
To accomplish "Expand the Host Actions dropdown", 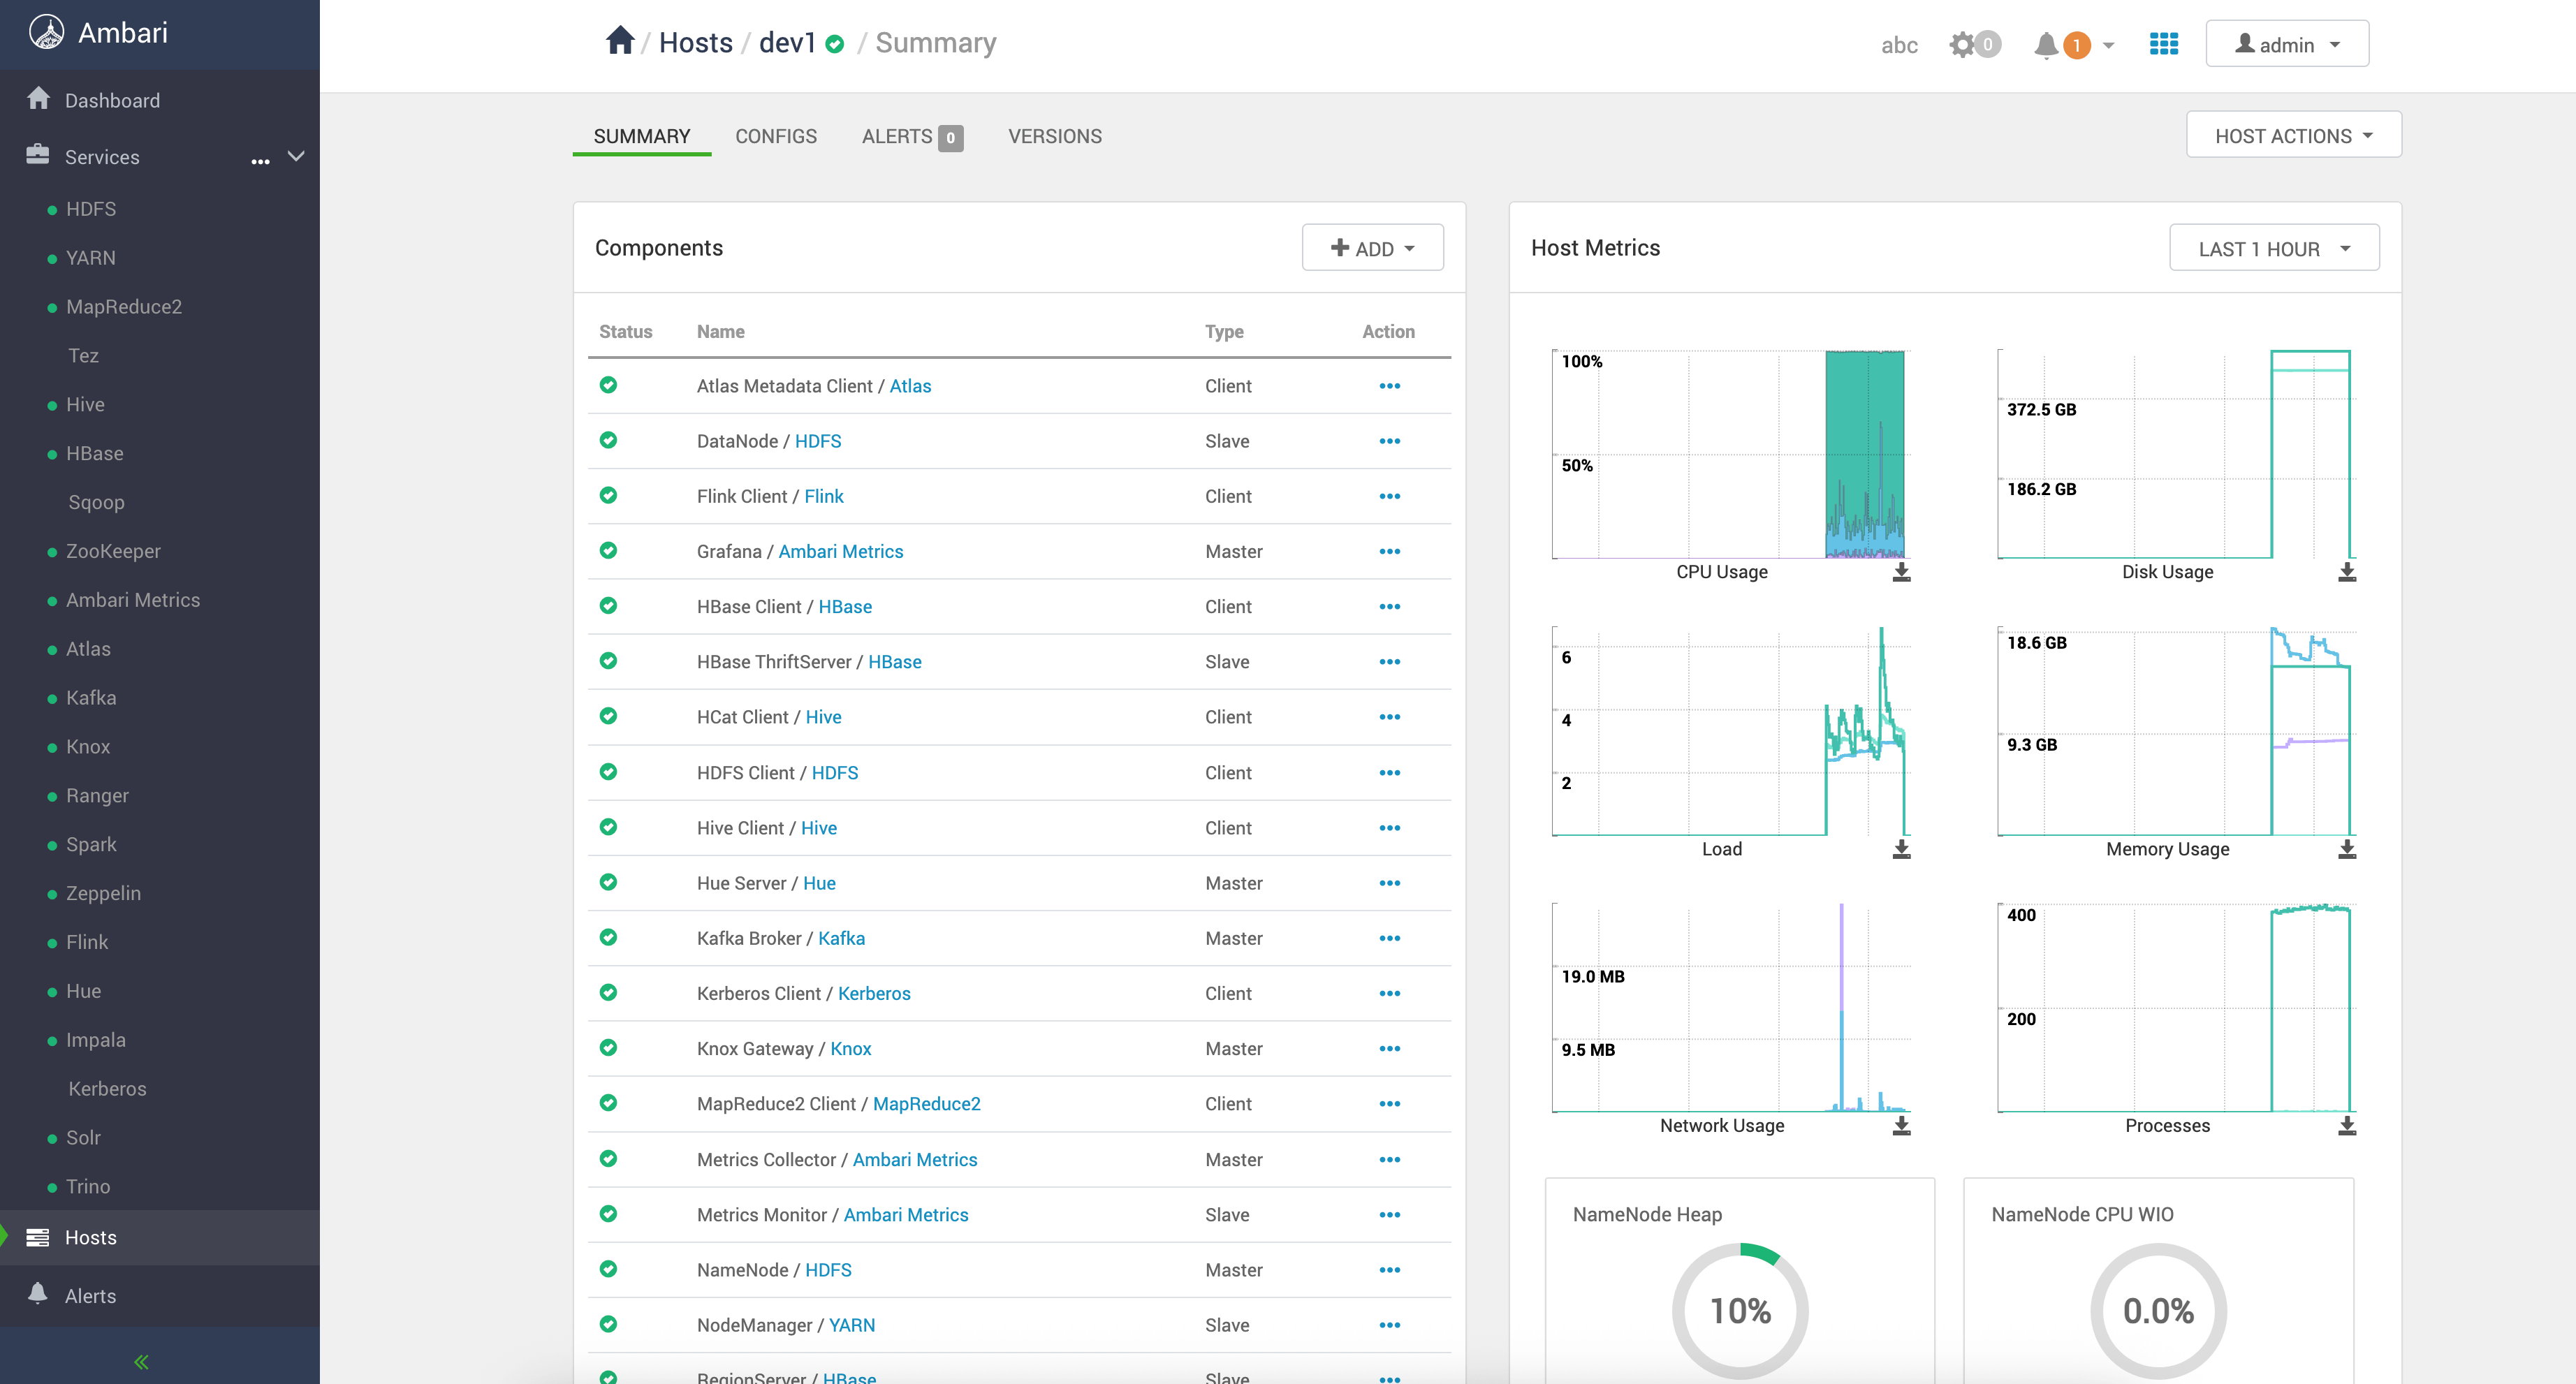I will 2293,136.
